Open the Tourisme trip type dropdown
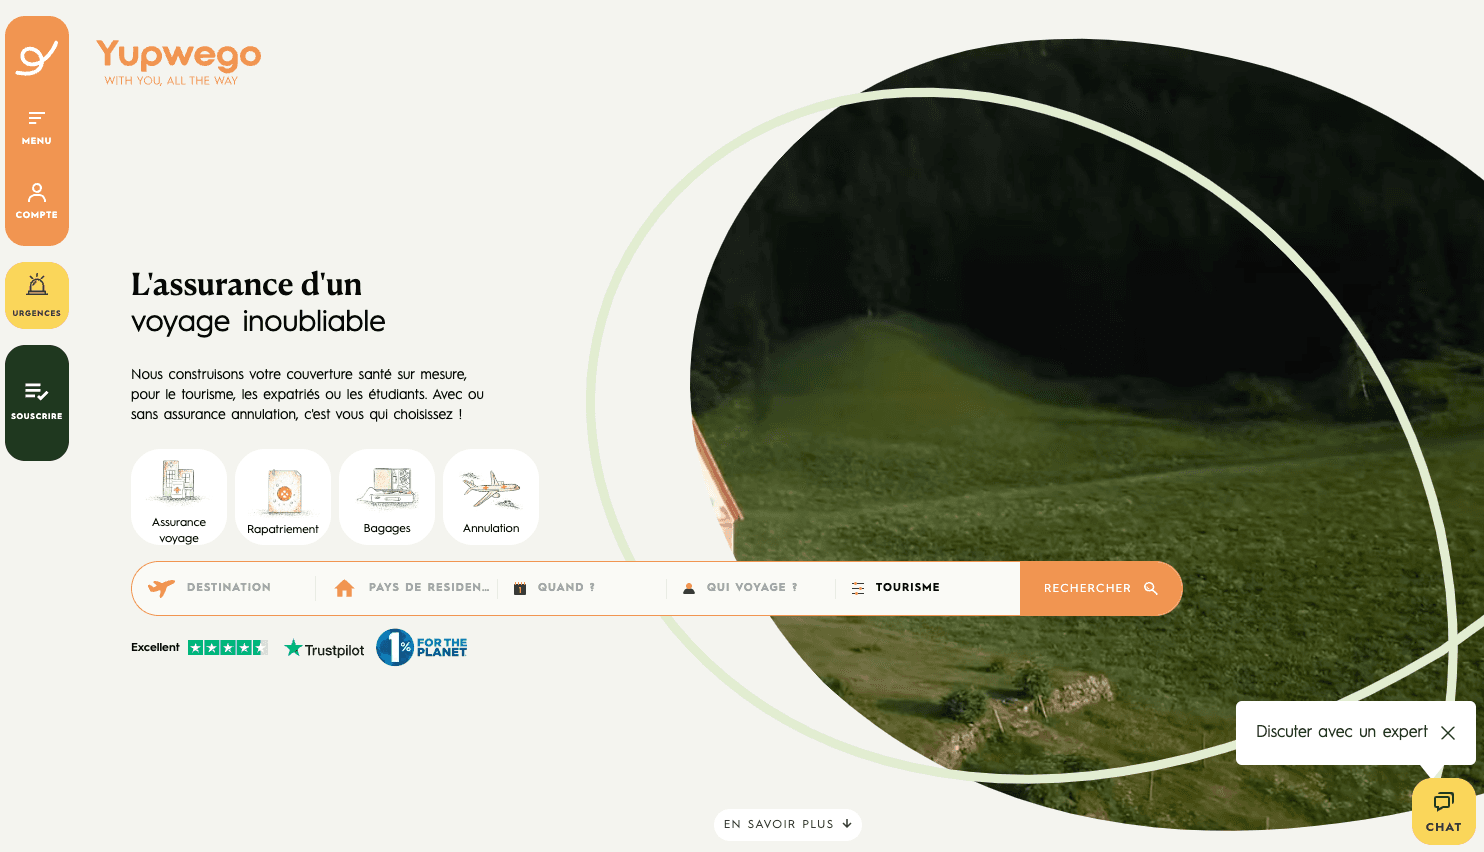The image size is (1484, 852). [928, 588]
